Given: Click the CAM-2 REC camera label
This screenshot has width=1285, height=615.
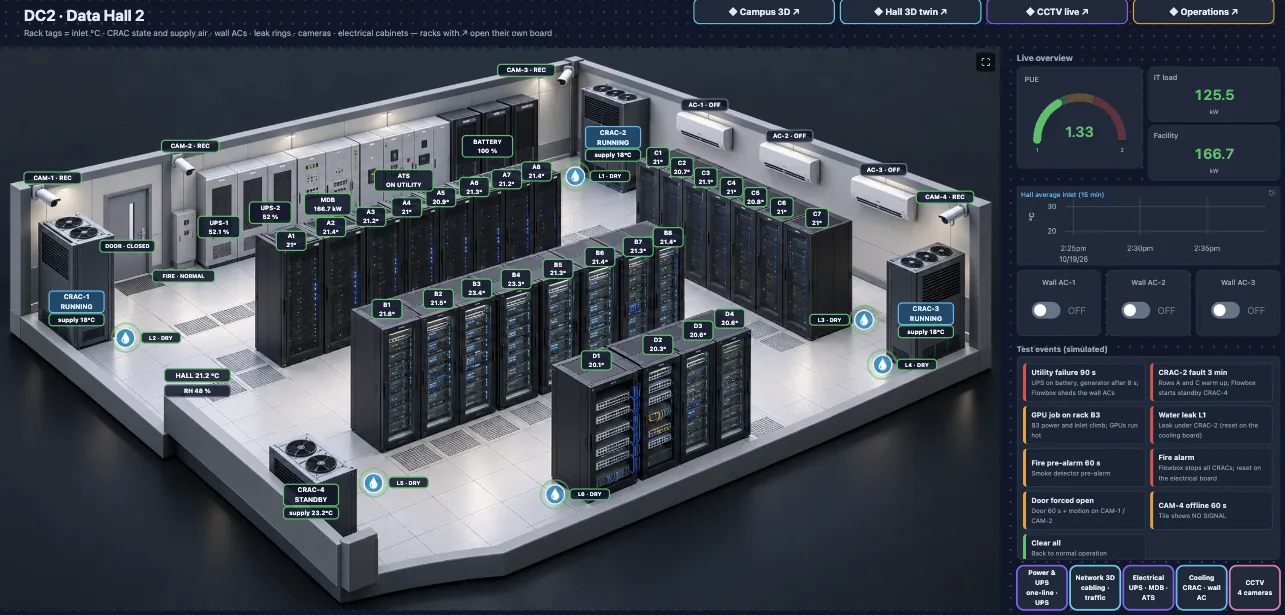Looking at the screenshot, I should click(x=189, y=146).
